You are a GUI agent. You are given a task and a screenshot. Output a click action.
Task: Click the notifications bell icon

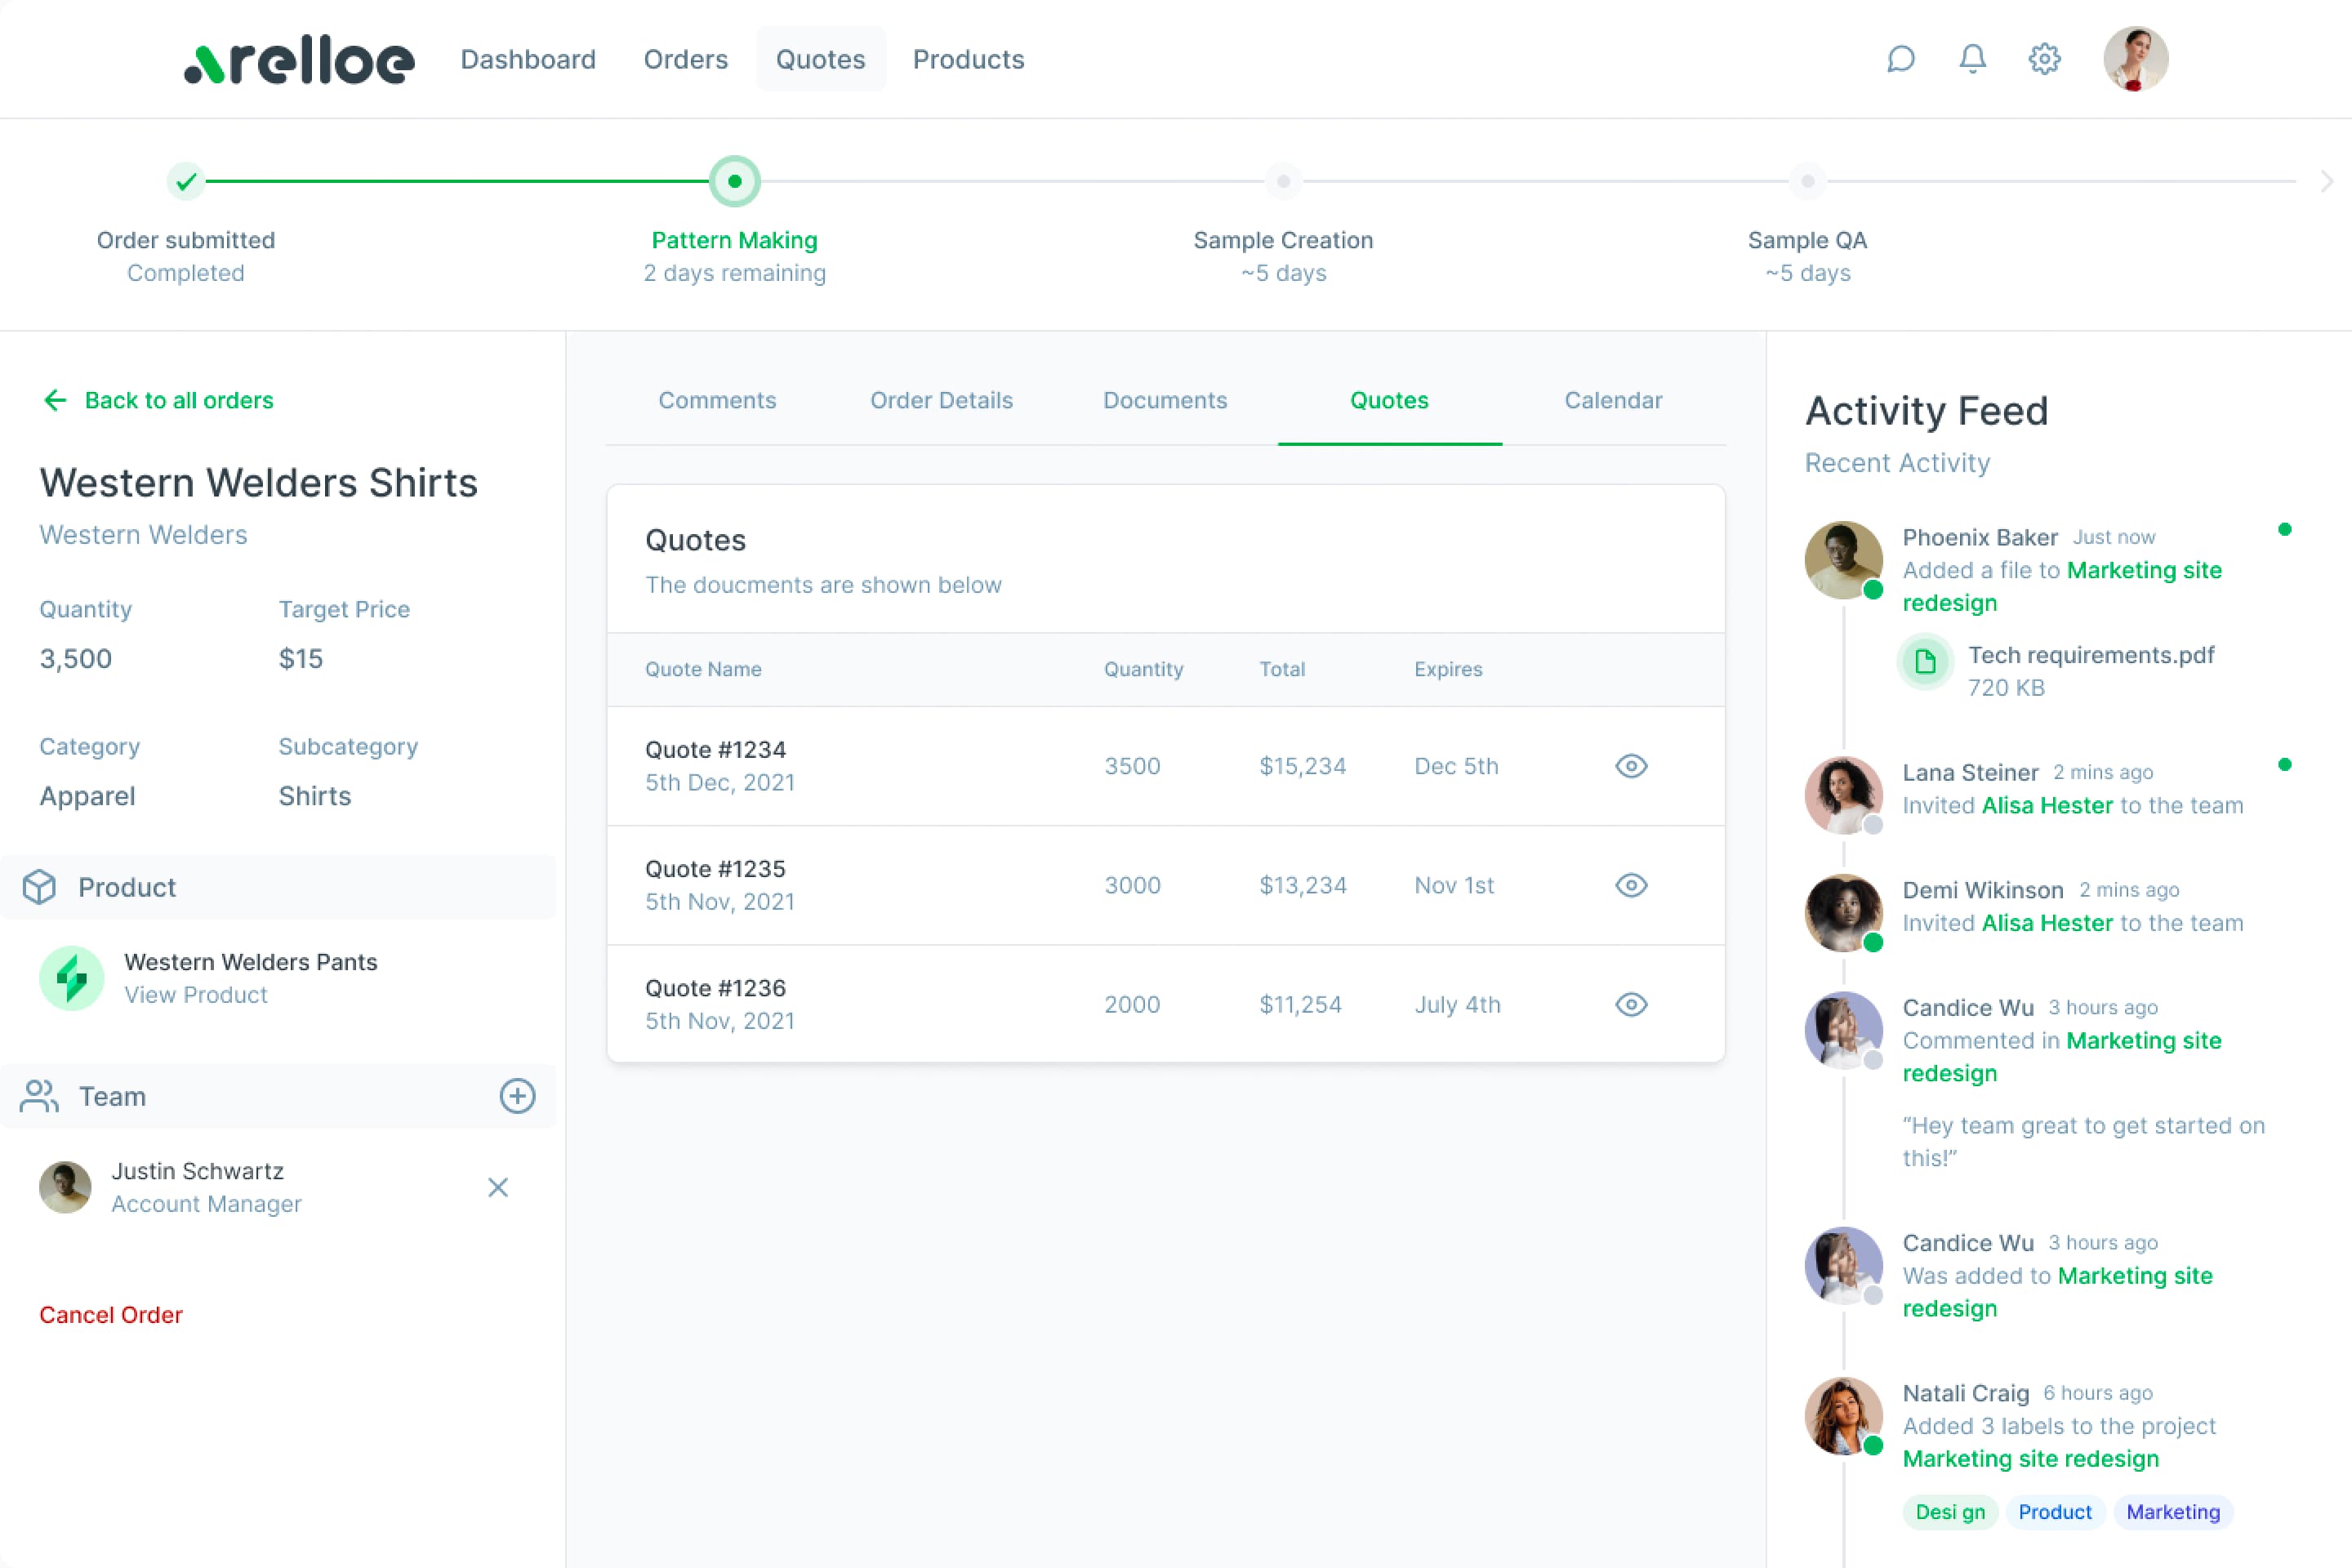[1972, 59]
